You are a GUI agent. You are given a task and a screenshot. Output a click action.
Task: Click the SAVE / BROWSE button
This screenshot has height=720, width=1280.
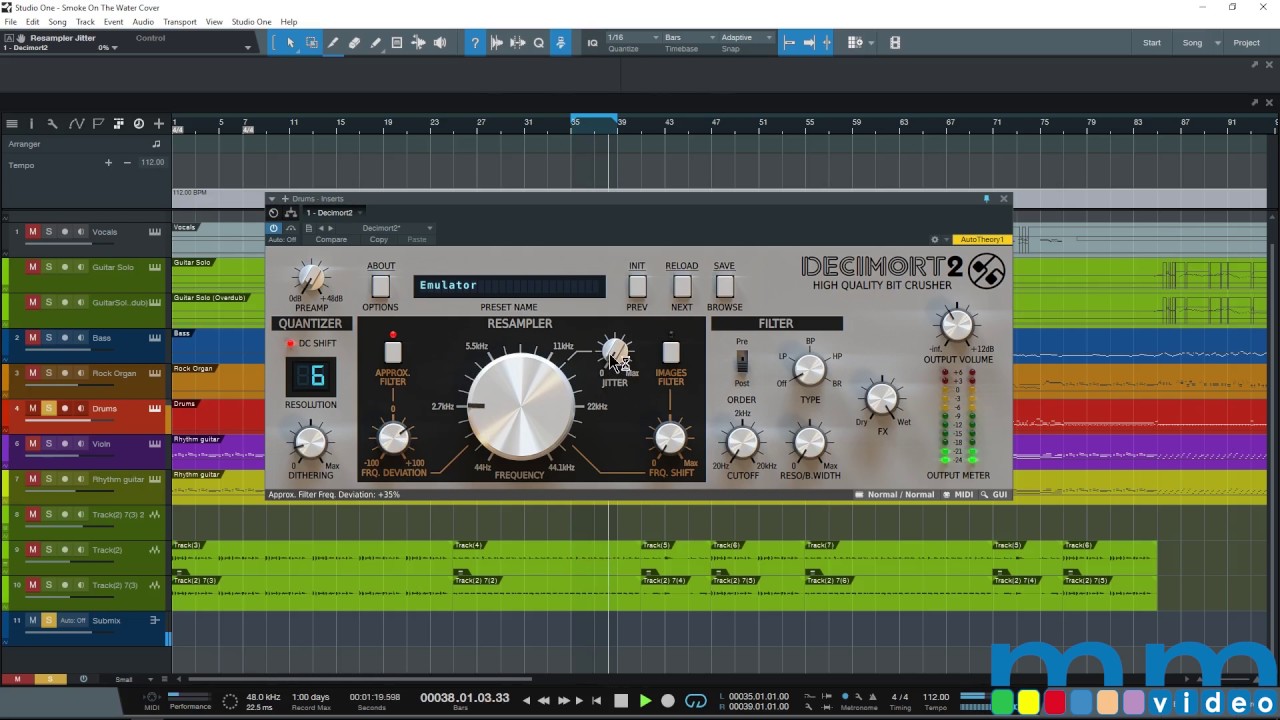tap(725, 286)
